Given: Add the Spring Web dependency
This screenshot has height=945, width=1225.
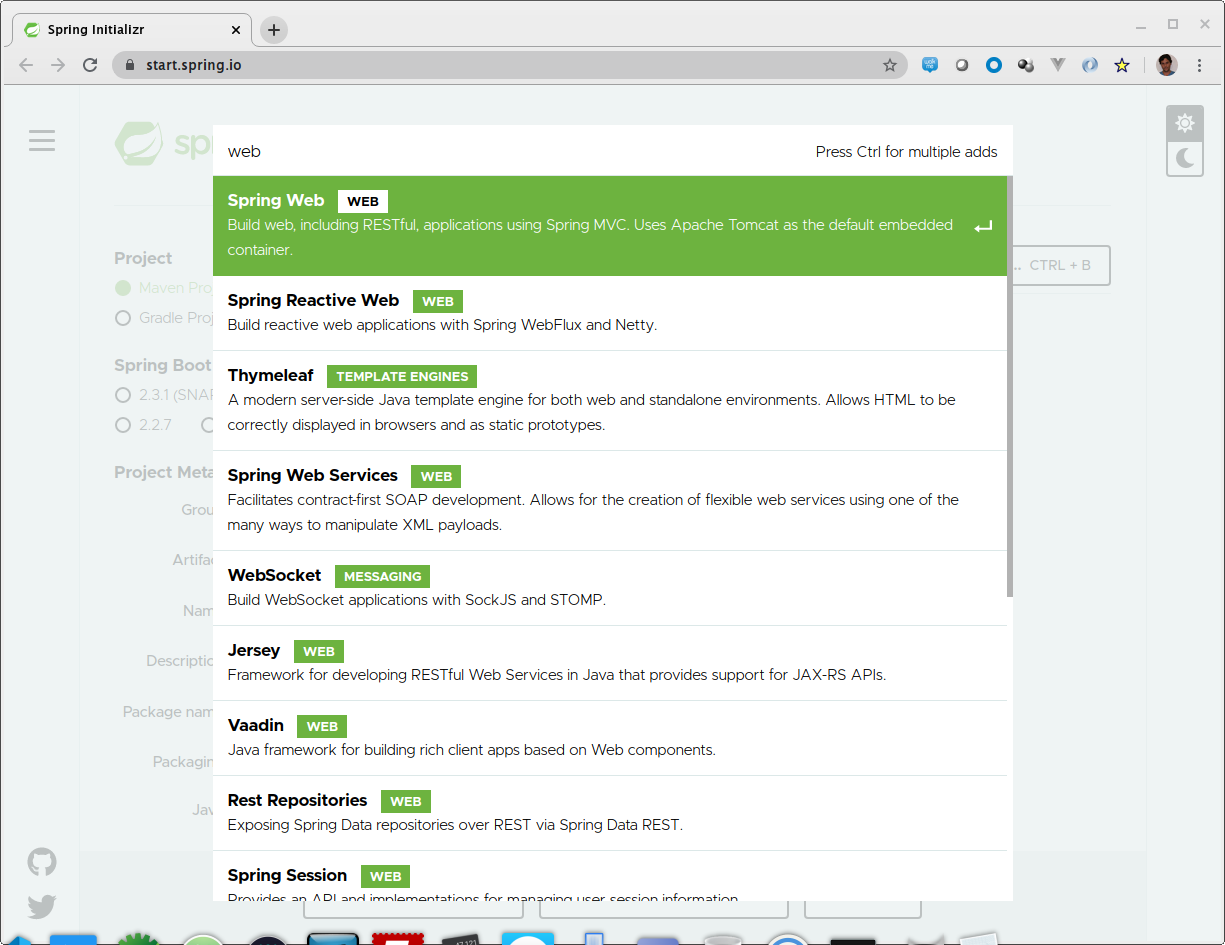Looking at the screenshot, I should pos(609,226).
